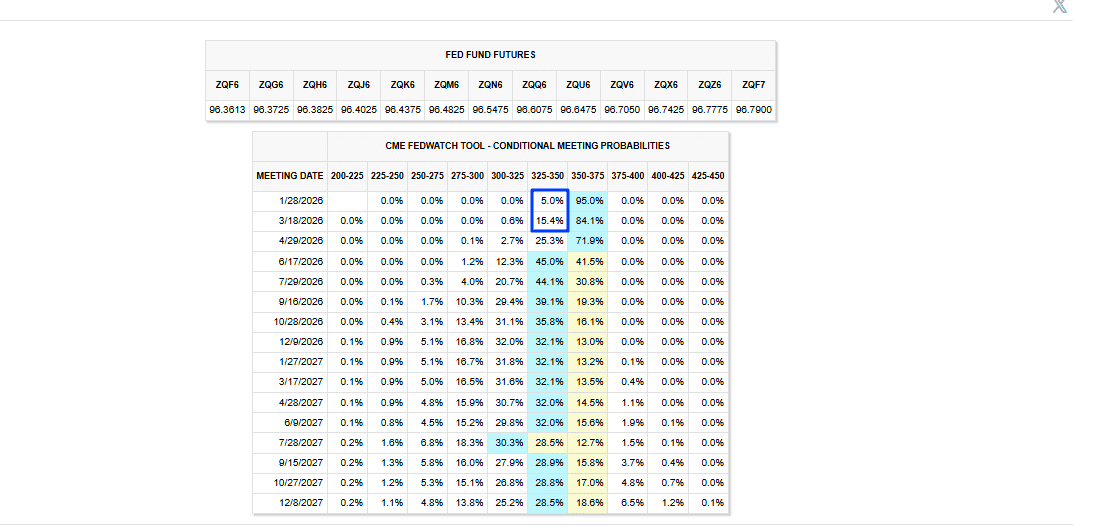The height and width of the screenshot is (531, 1094).
Task: Select the 45.0% cell in 6/17/2026 row
Action: click(x=551, y=261)
